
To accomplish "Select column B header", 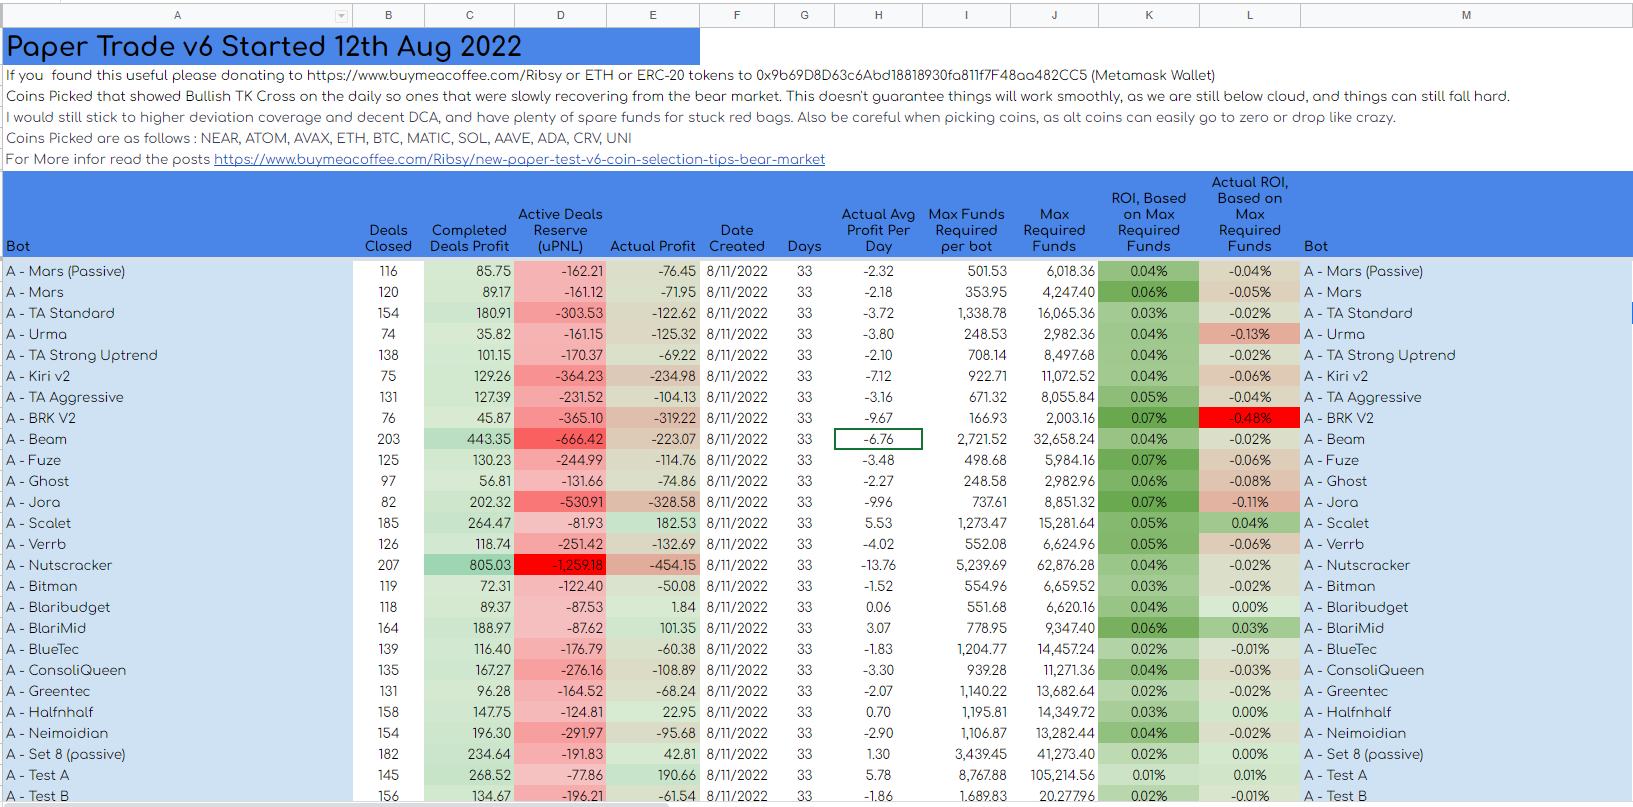I will [388, 15].
